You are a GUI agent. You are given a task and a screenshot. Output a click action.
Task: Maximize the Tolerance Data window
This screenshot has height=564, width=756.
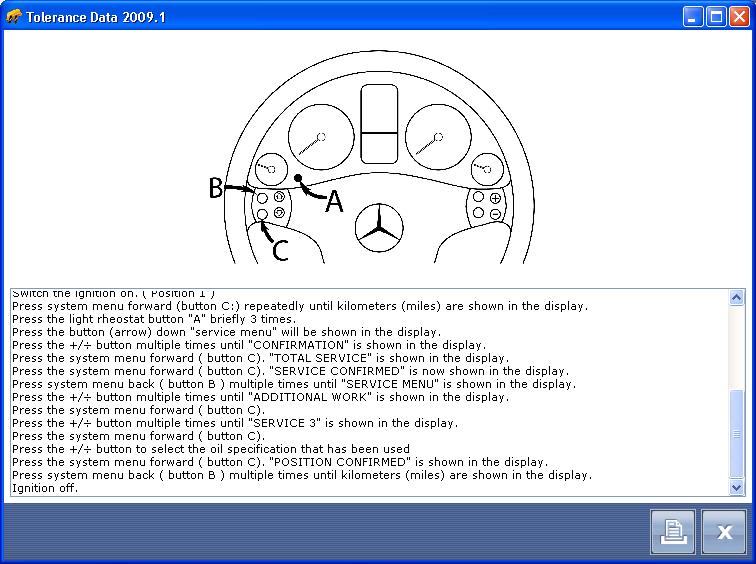(716, 17)
